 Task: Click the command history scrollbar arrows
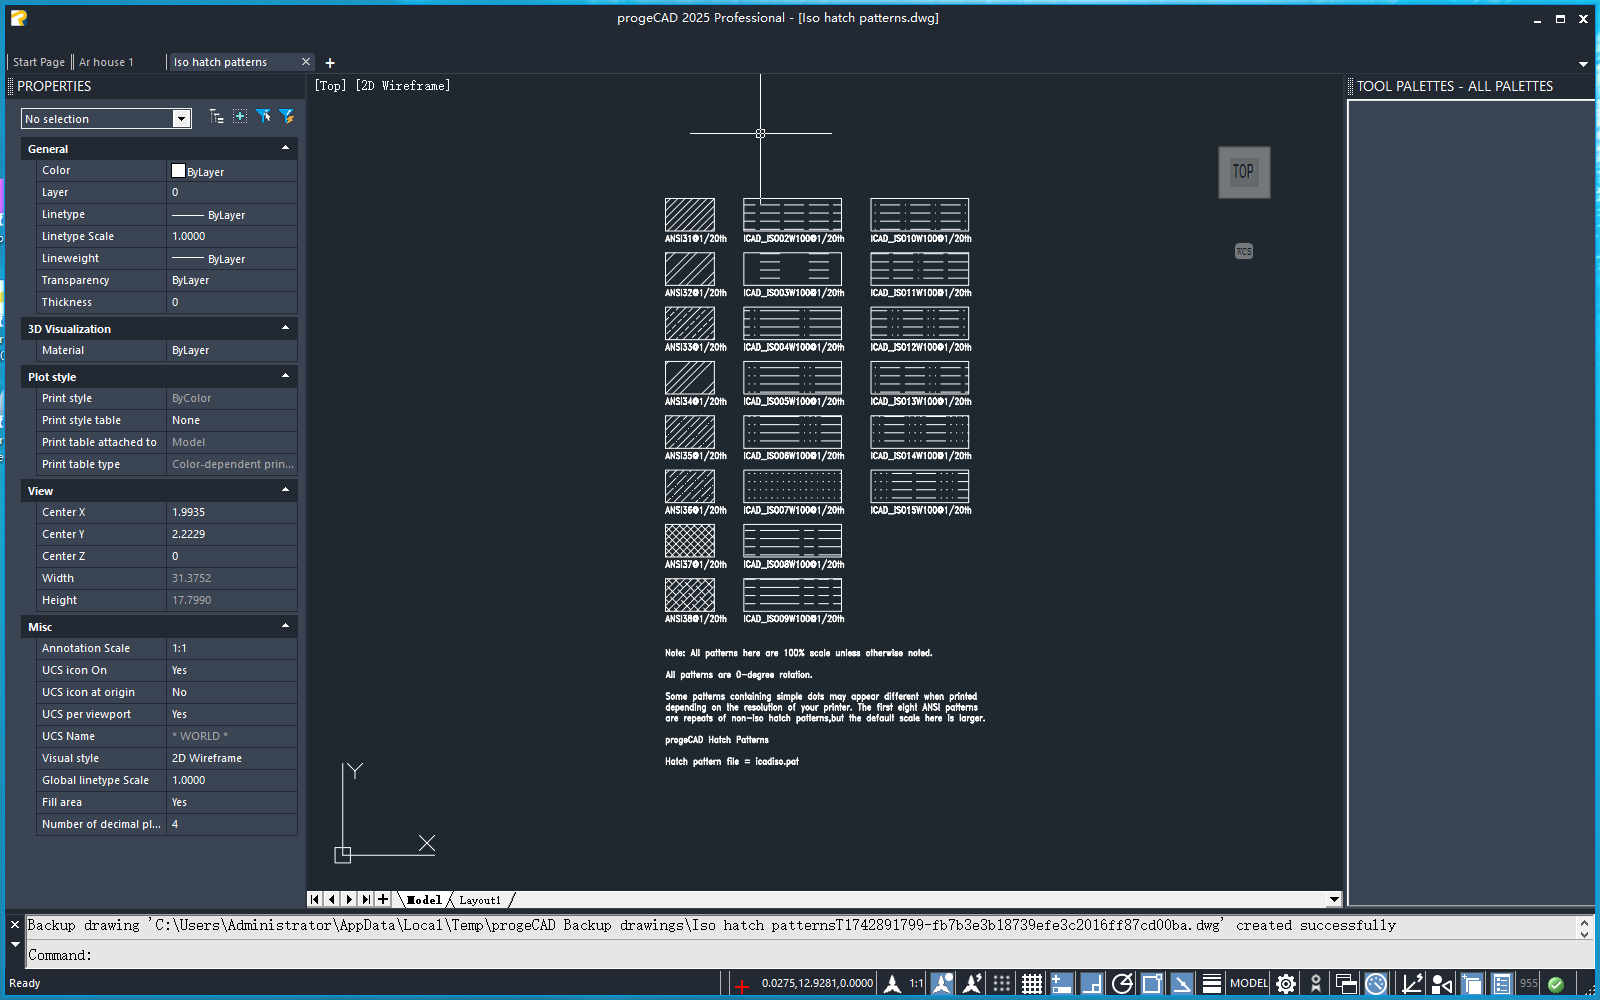[1584, 928]
